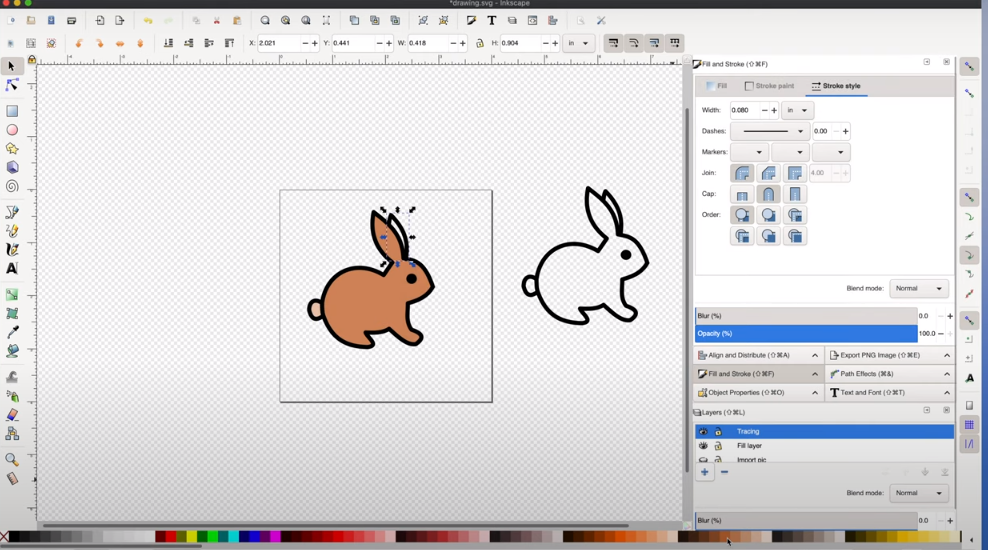Lower selection to bottom icon
Screen dimensions: 988x550
[168, 43]
